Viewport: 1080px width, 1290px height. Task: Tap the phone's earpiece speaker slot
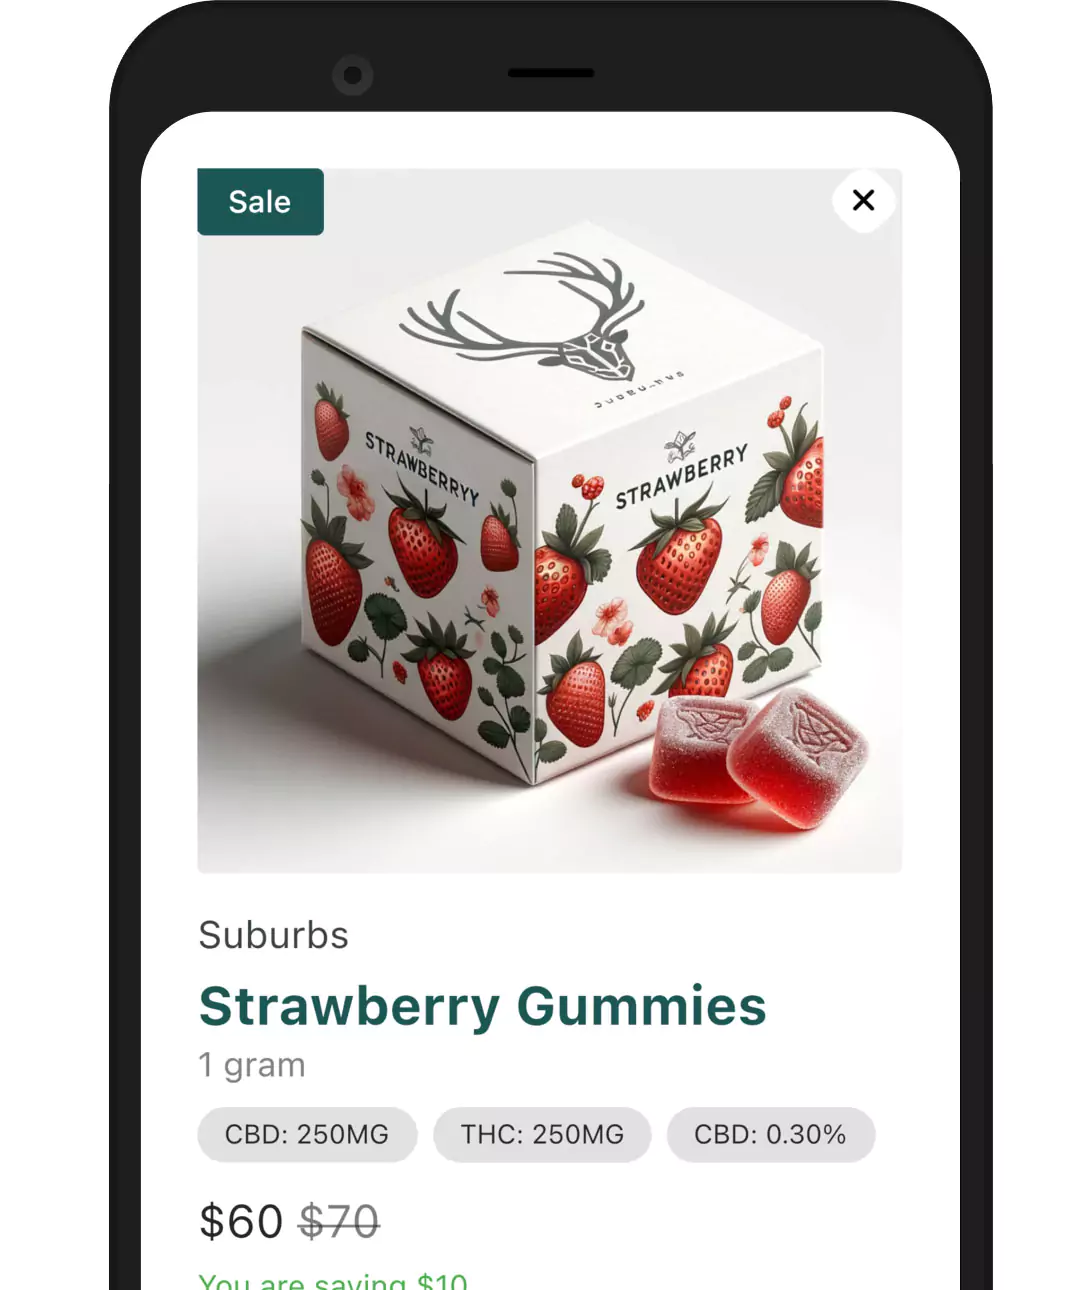[x=551, y=73]
